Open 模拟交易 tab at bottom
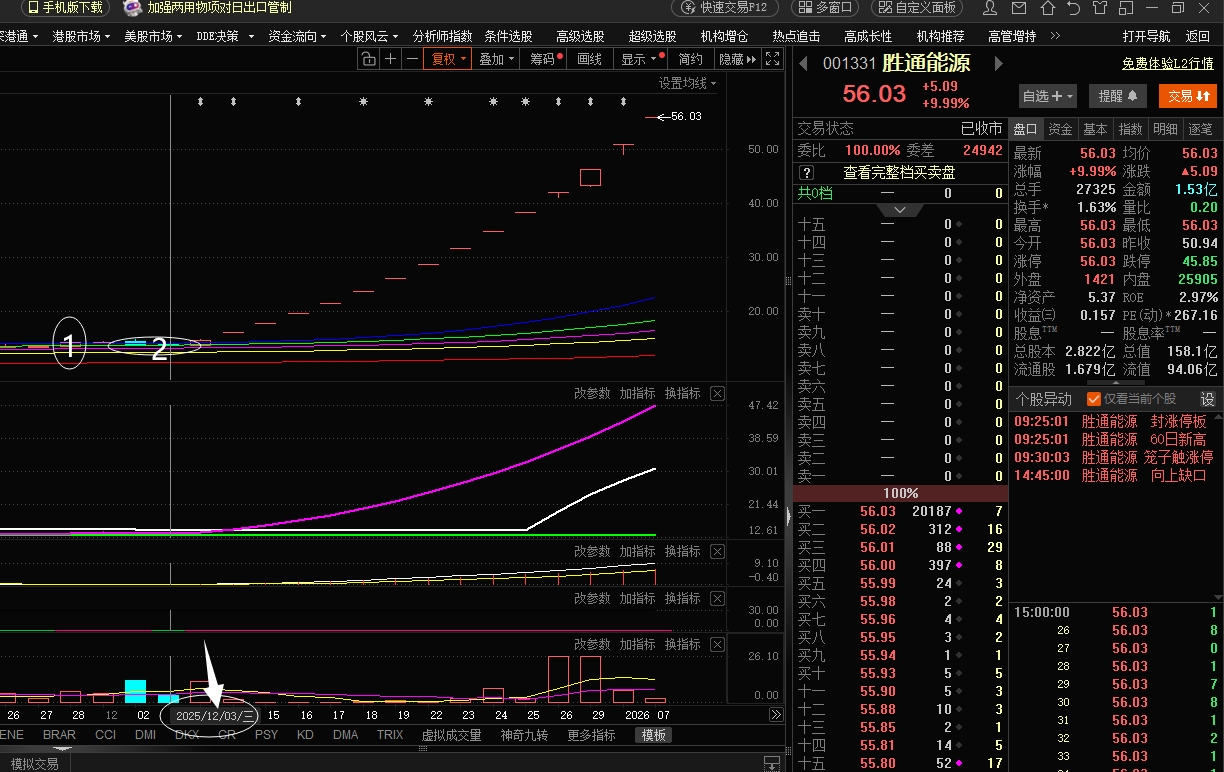1224x772 pixels. pos(34,764)
